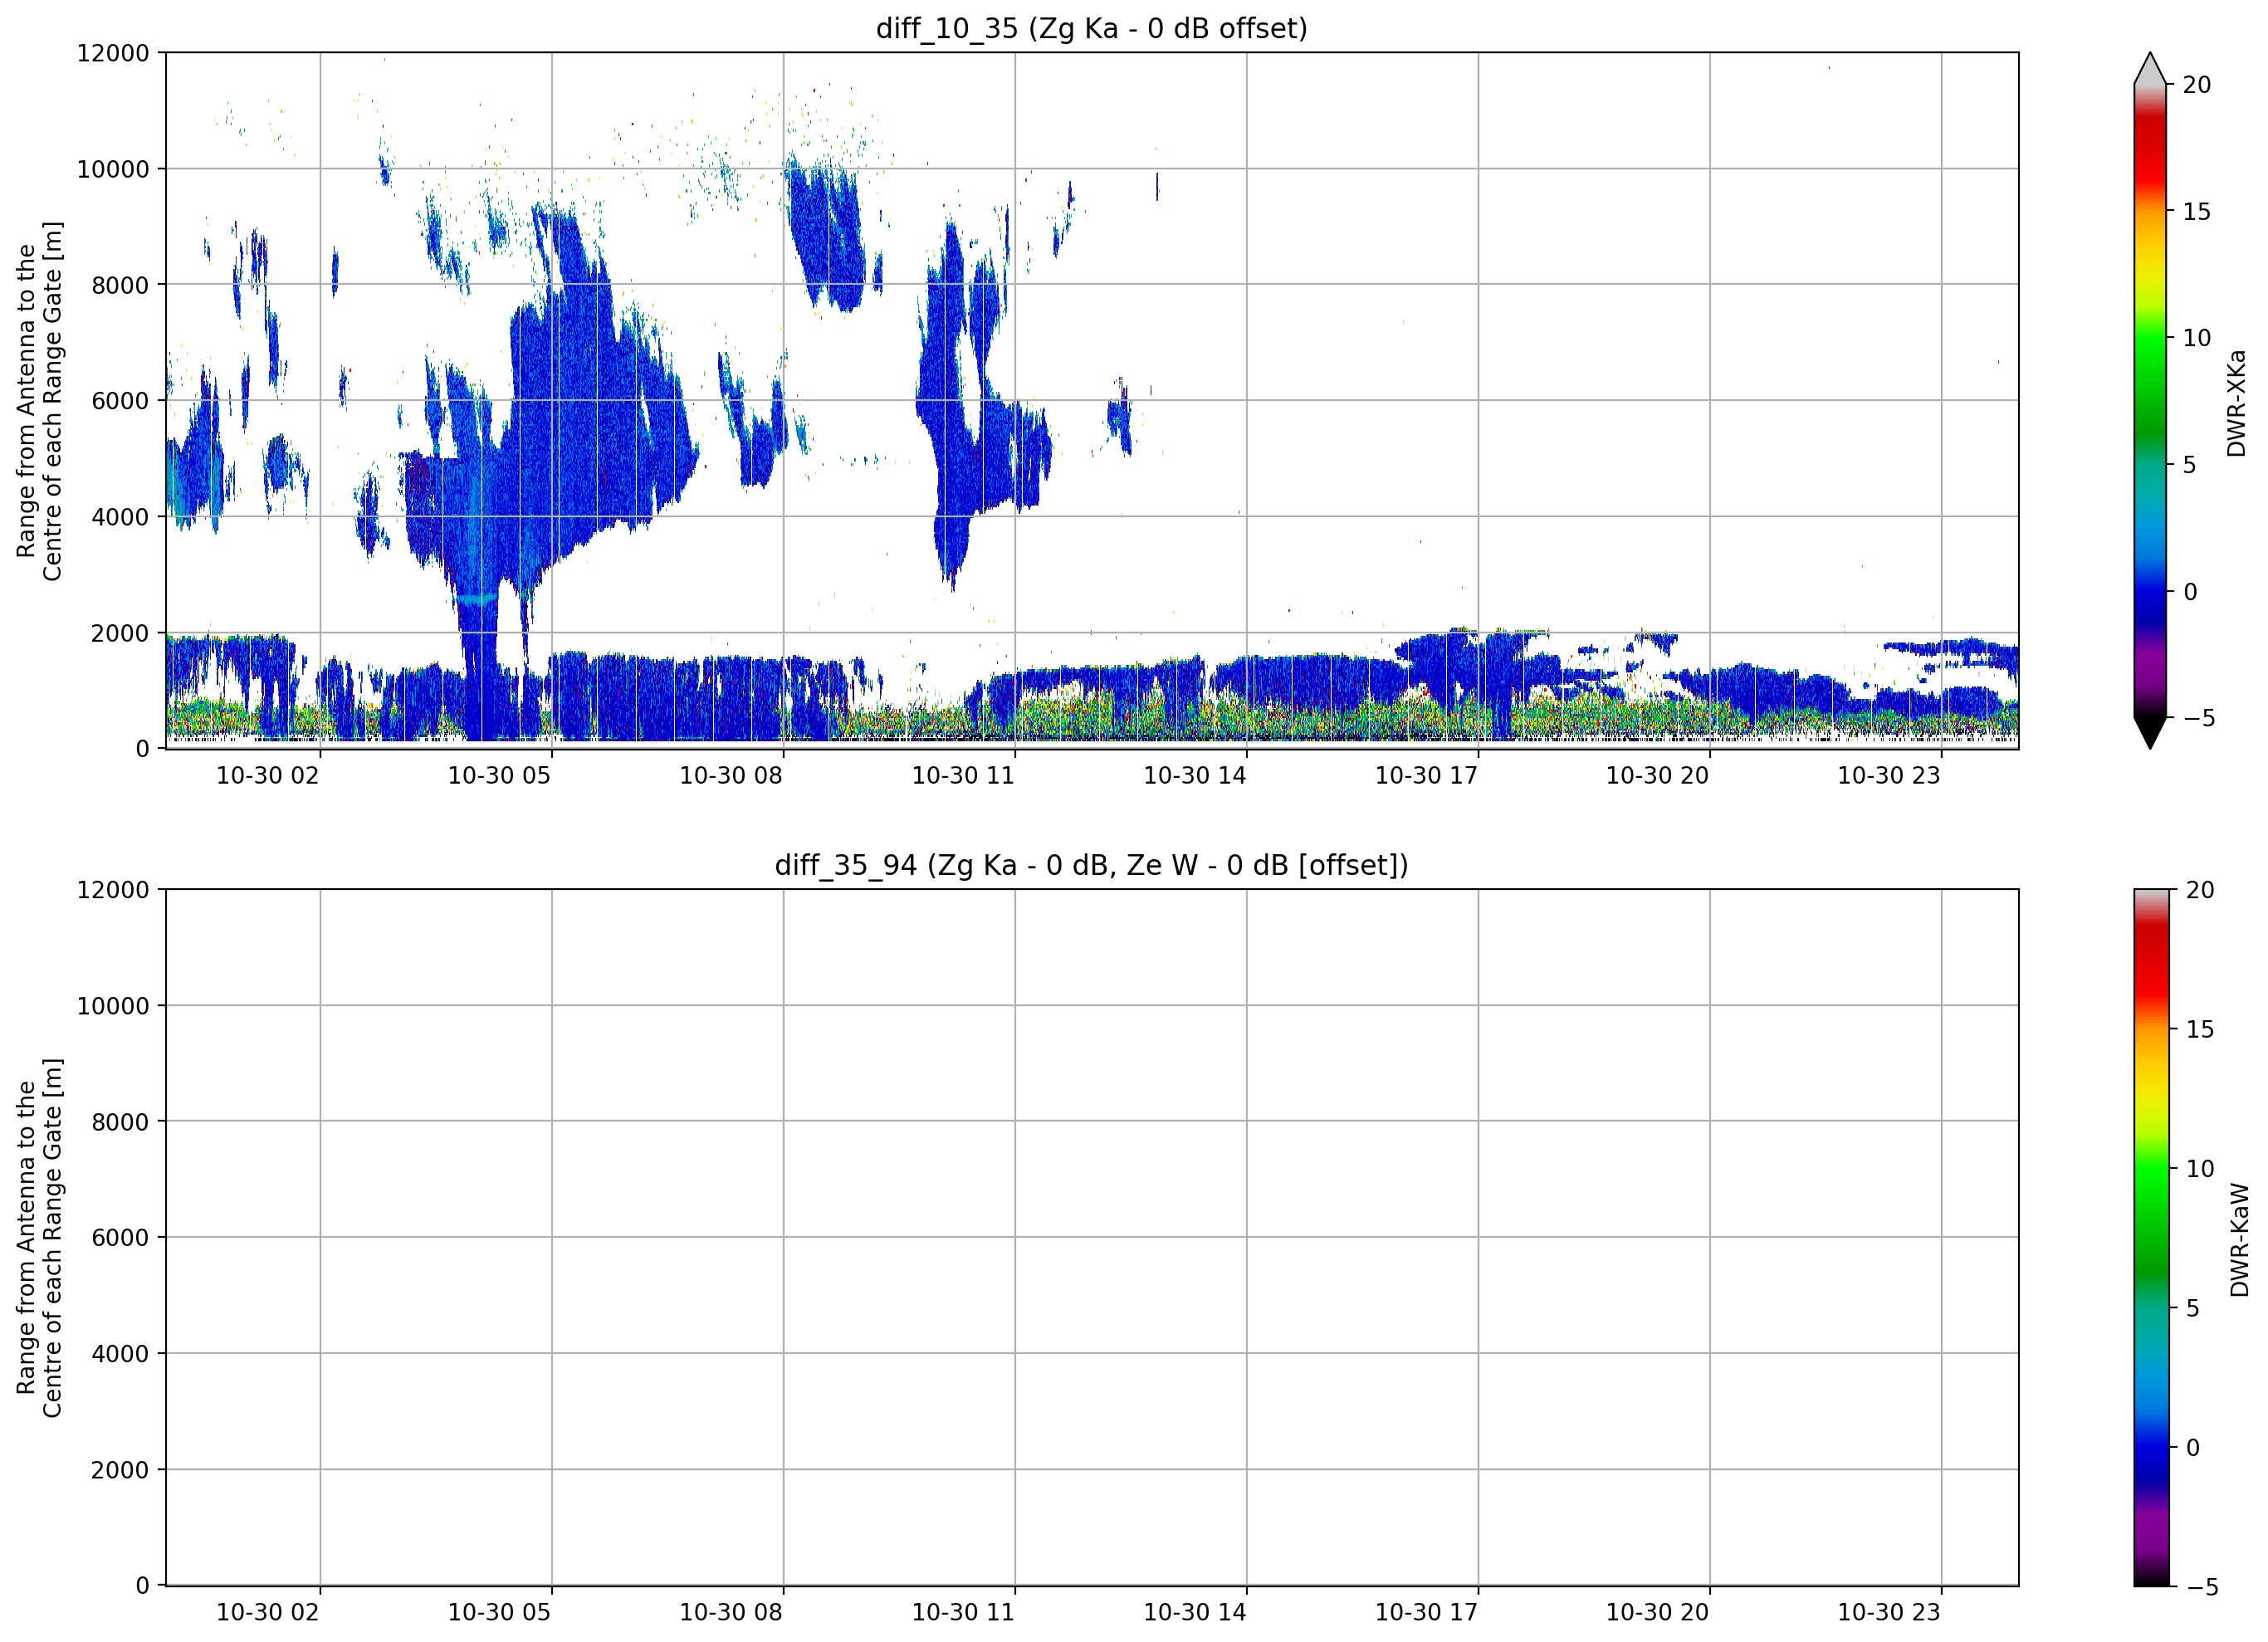The height and width of the screenshot is (1642, 2268).
Task: Click the "12000" y-tick on the diff_35_94 plot
Action: (x=113, y=890)
